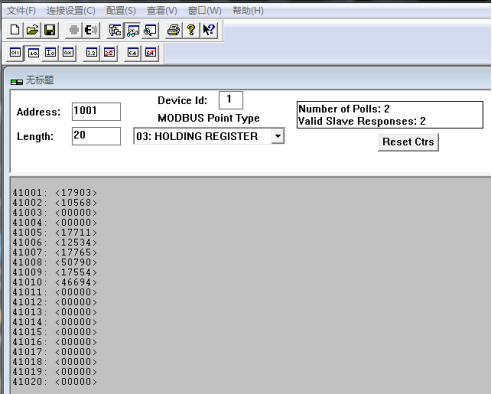Viewport: 492px width, 394px height.
Task: Toggle the show data view icon with glasses
Action: [x=133, y=30]
